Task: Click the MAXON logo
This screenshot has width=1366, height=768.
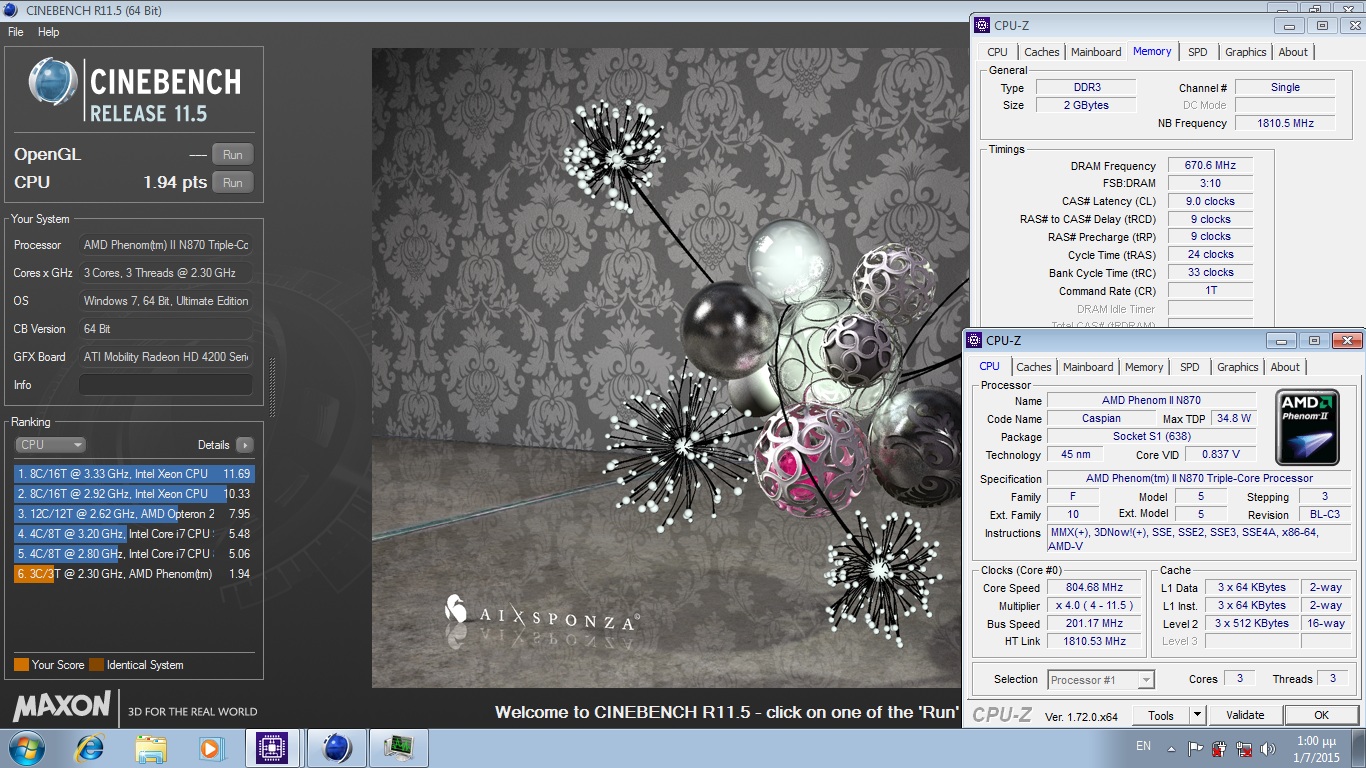Action: tap(62, 706)
